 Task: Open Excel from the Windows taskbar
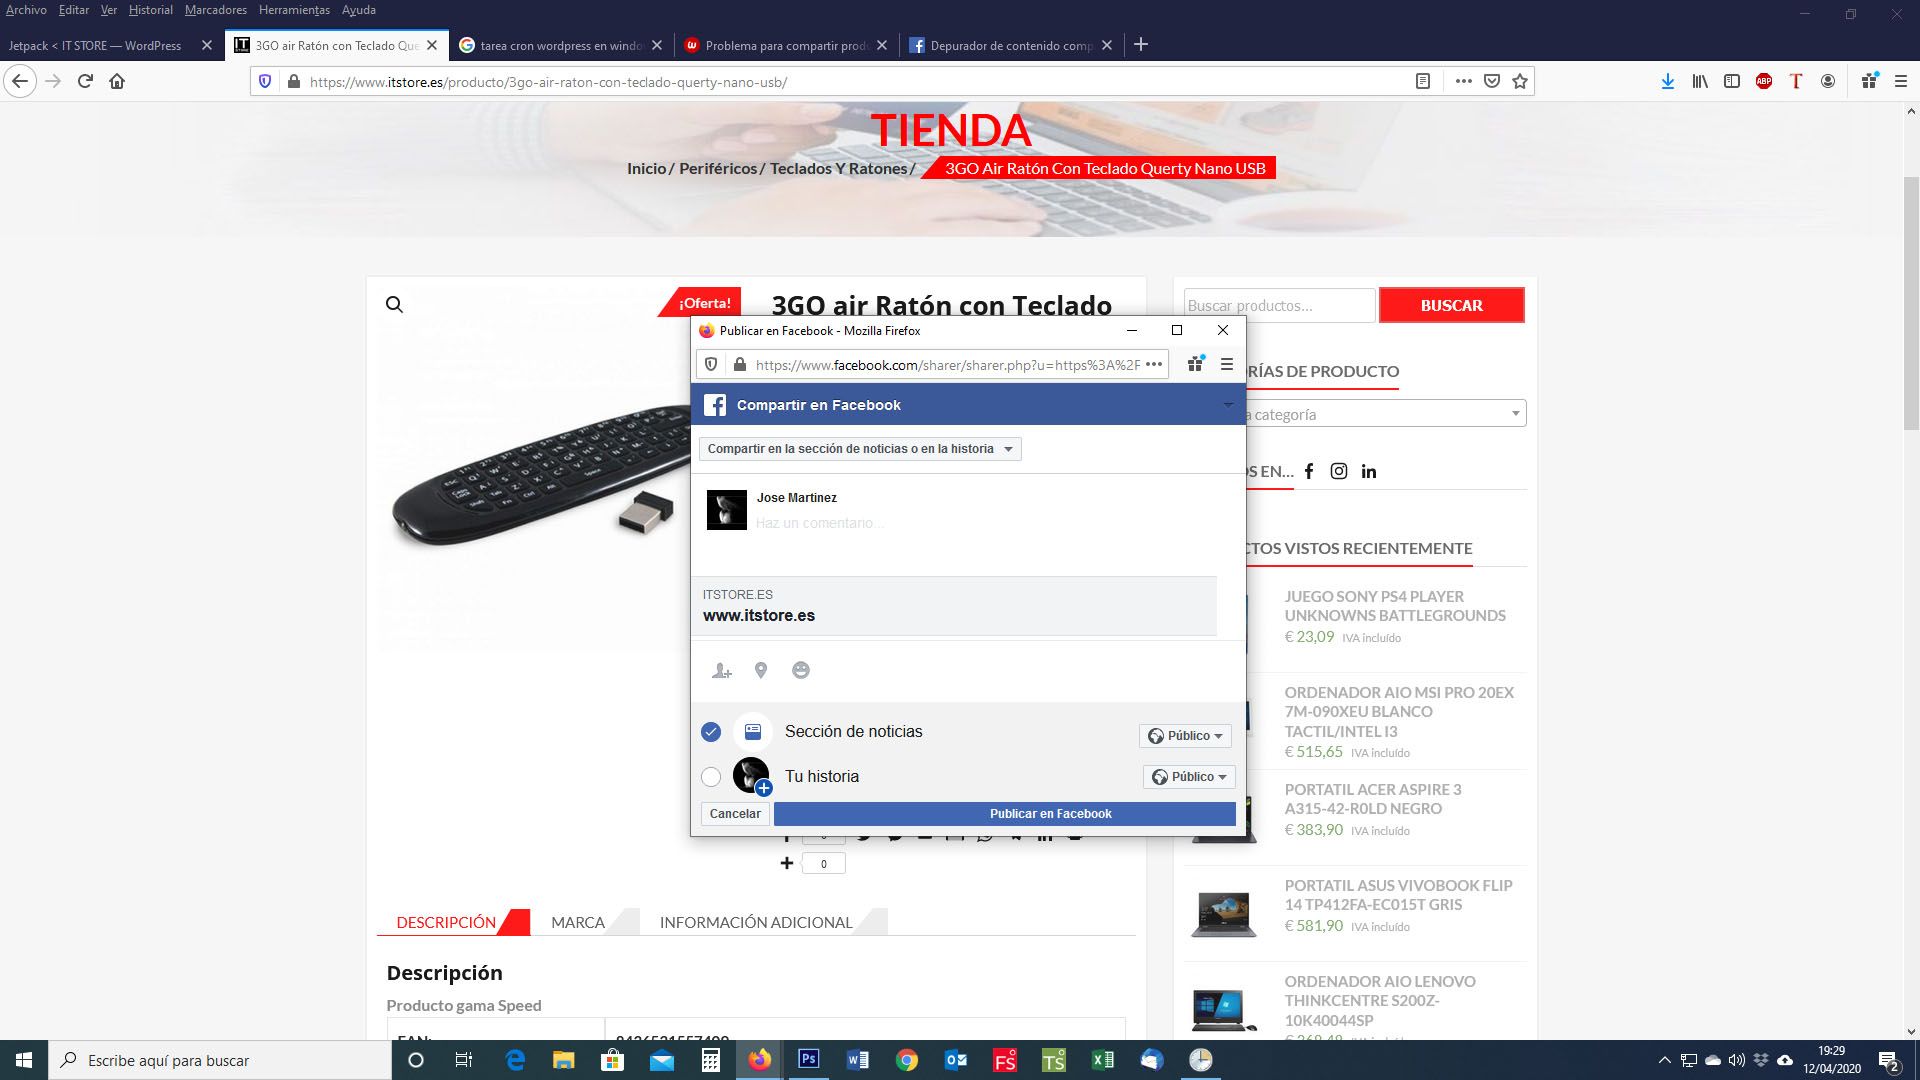click(x=1103, y=1060)
